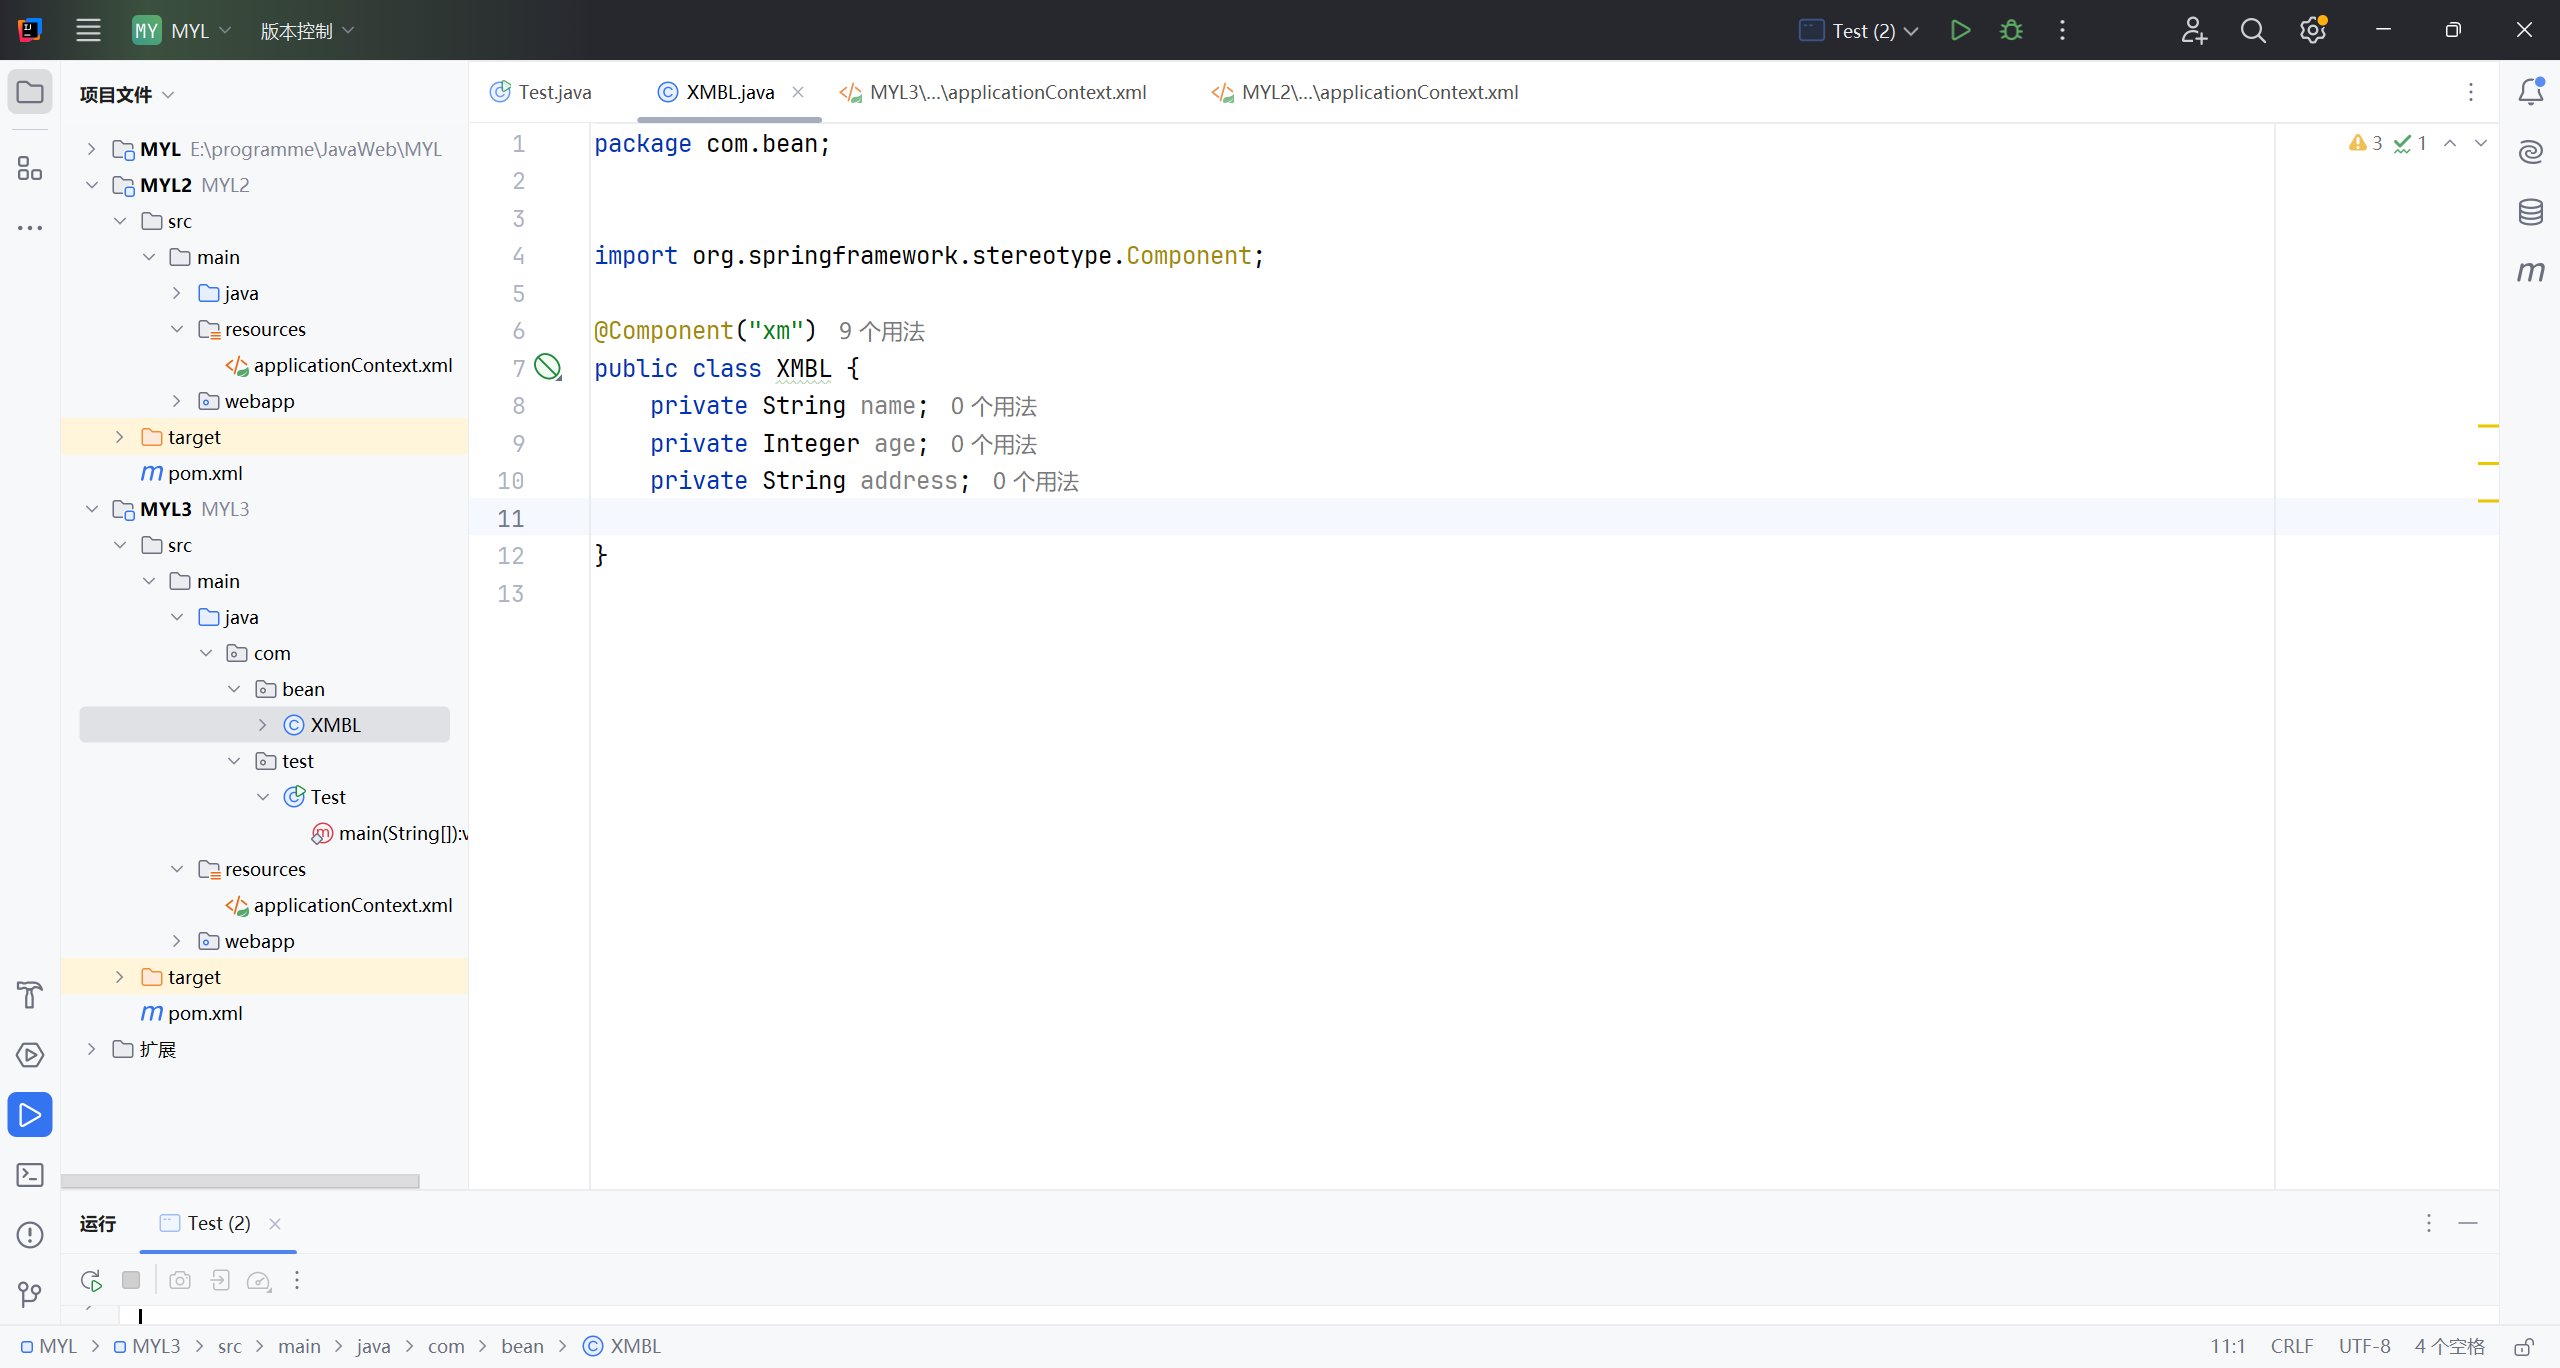Image resolution: width=2560 pixels, height=1368 pixels.
Task: Toggle the file read-only lock icon
Action: 2524,1346
